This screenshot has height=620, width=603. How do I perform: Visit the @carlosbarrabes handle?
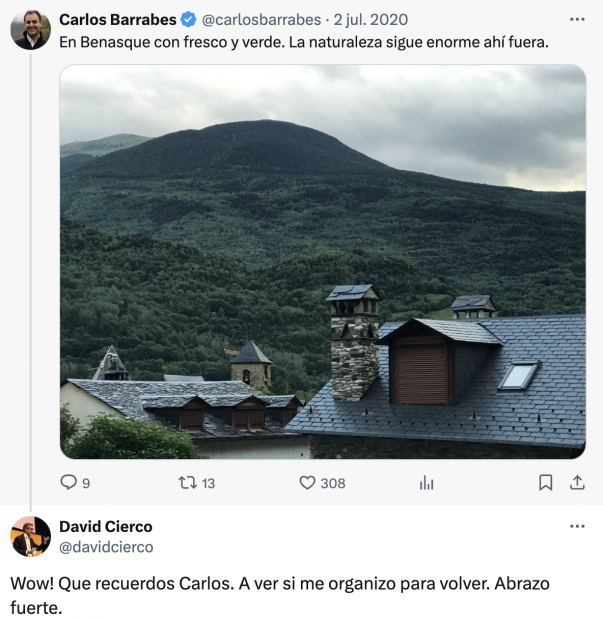261,19
